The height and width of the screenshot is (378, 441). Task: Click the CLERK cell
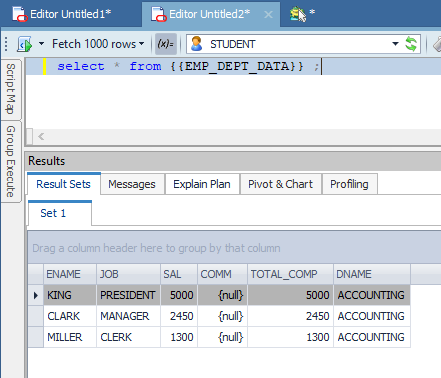point(128,337)
